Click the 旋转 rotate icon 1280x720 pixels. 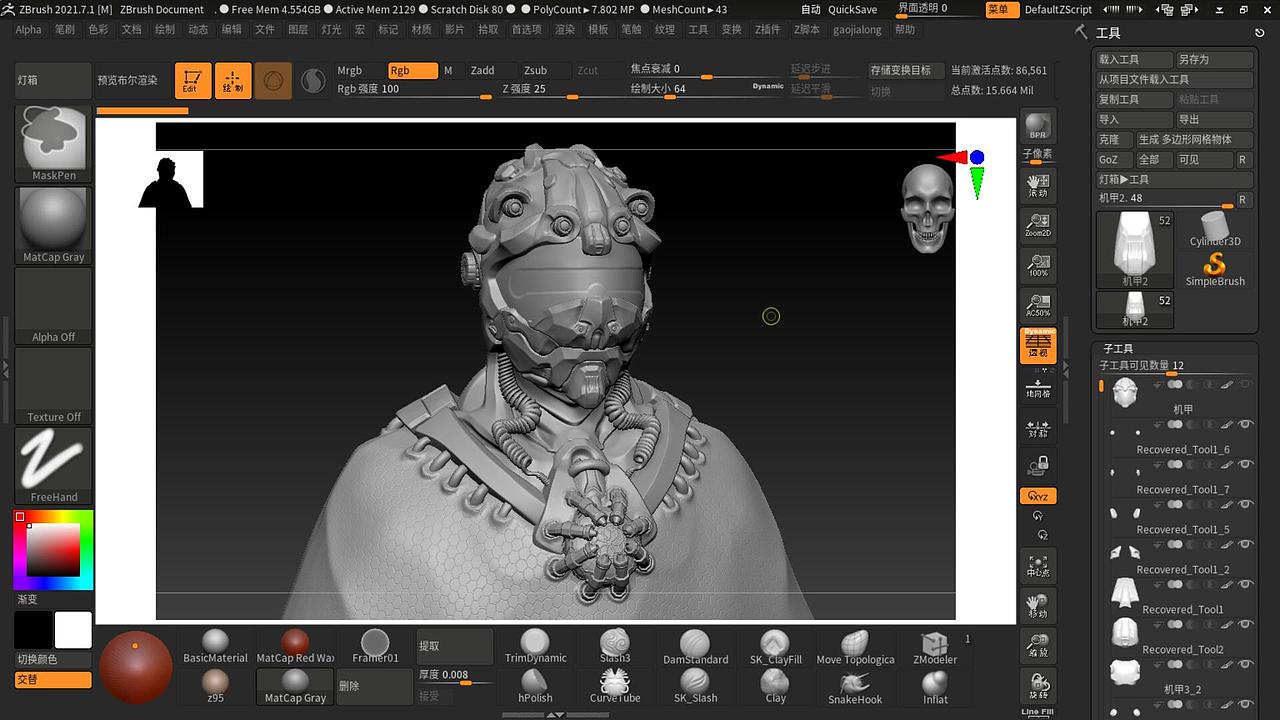1038,685
